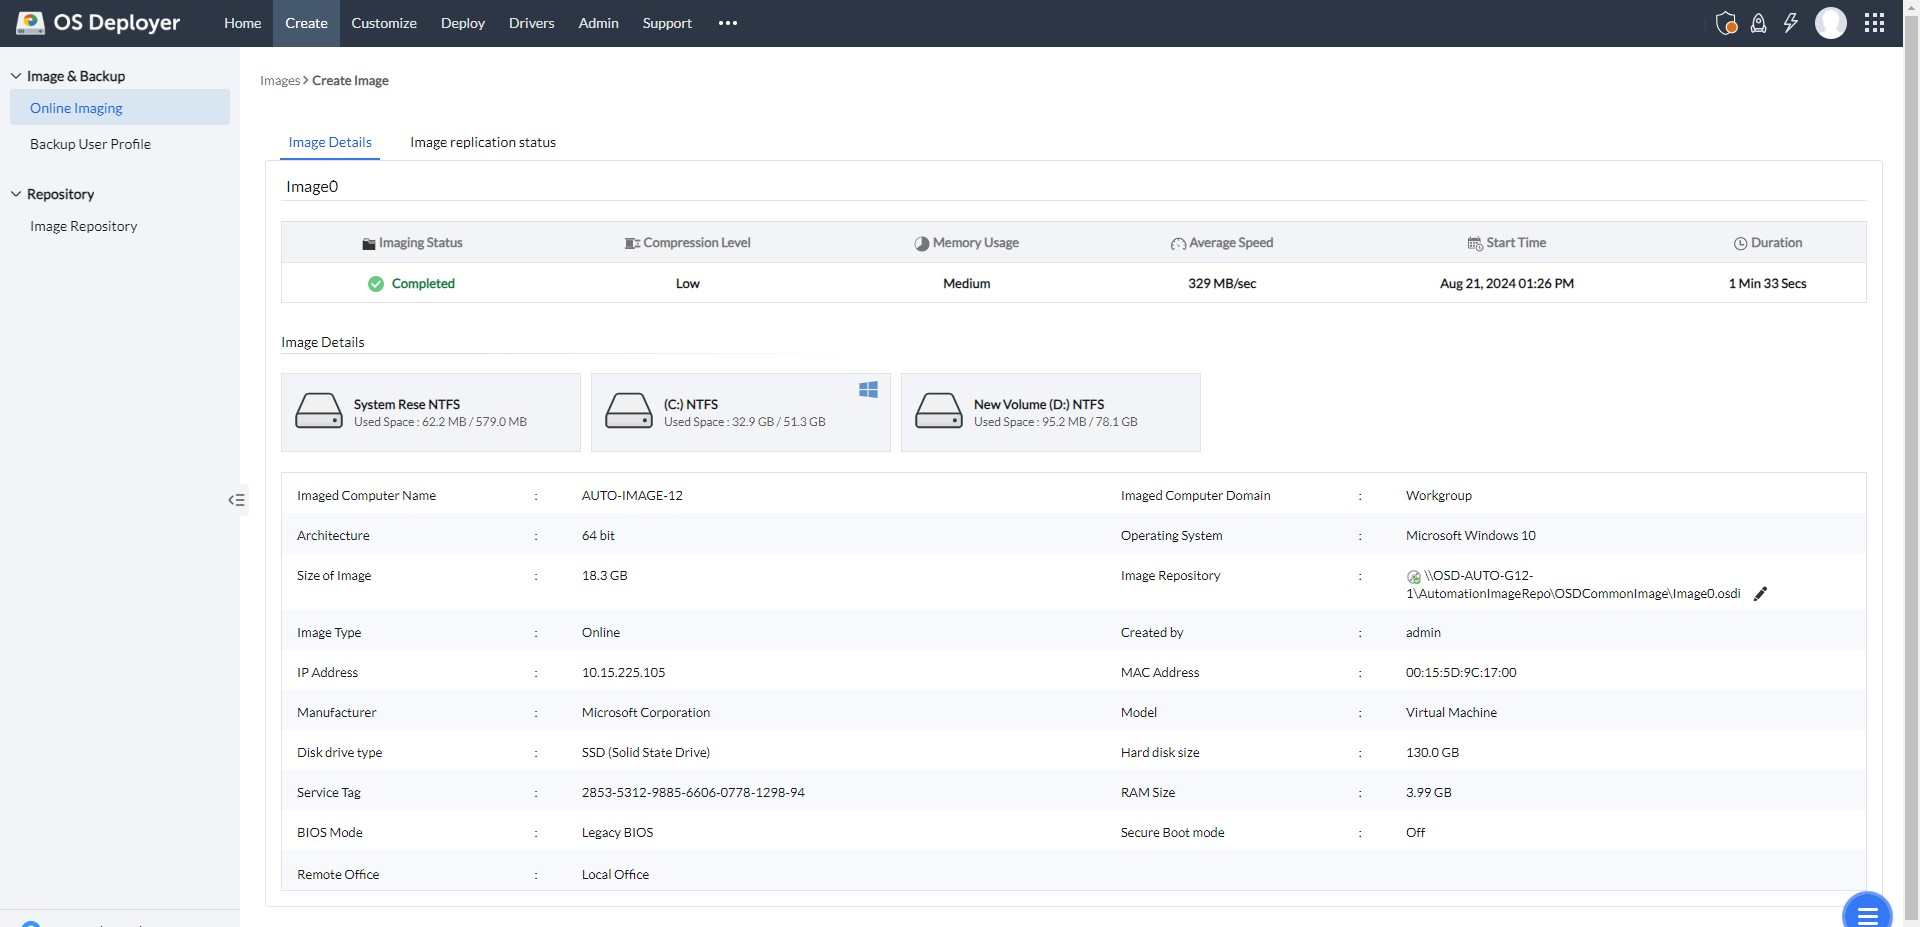Toggle the sidebar collapse arrow
The width and height of the screenshot is (1920, 927).
tap(237, 499)
